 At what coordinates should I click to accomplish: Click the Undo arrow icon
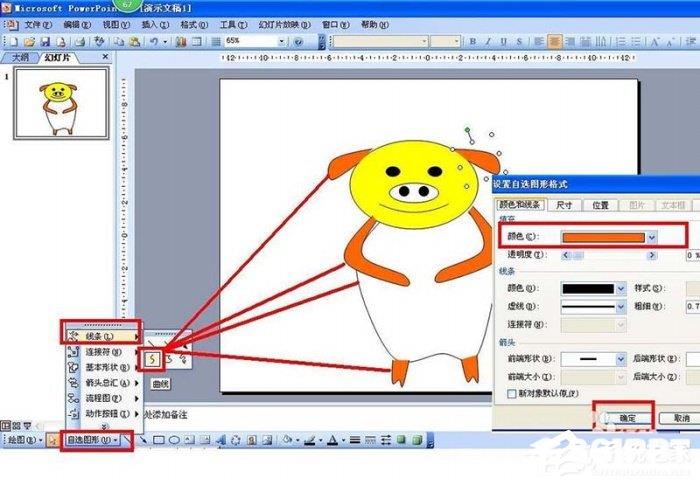point(154,42)
